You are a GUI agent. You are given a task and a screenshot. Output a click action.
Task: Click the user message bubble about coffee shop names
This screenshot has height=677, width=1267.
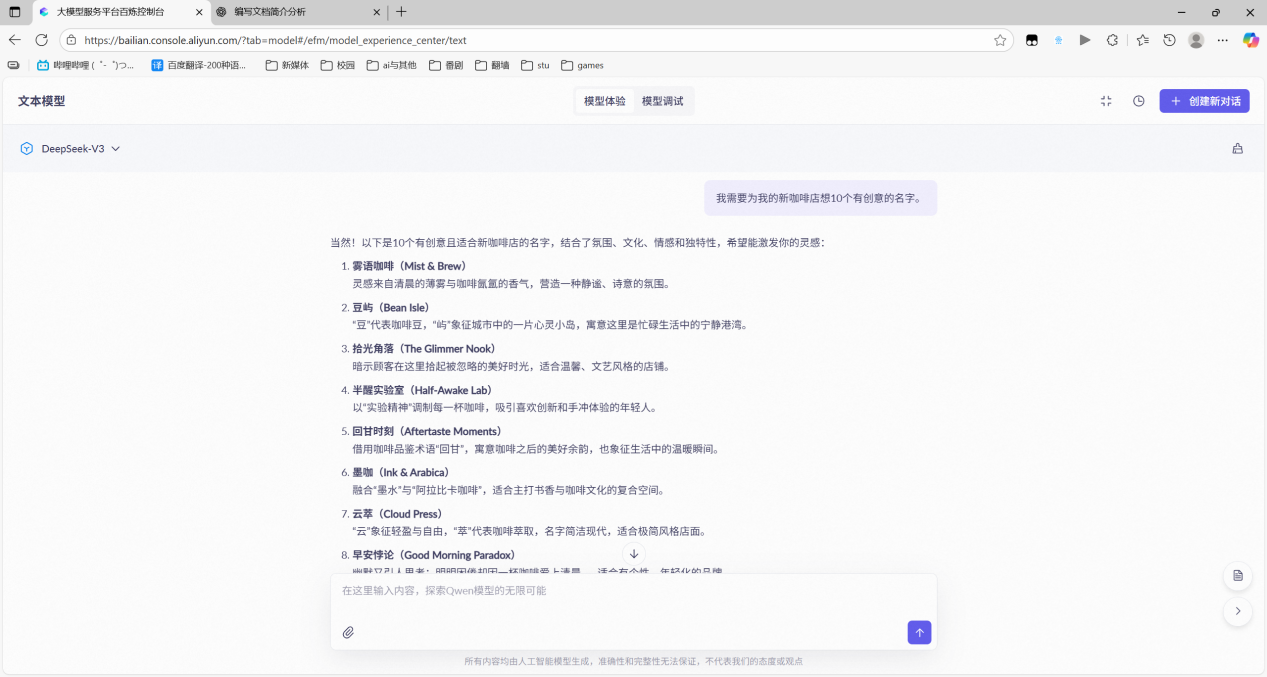pyautogui.click(x=820, y=198)
